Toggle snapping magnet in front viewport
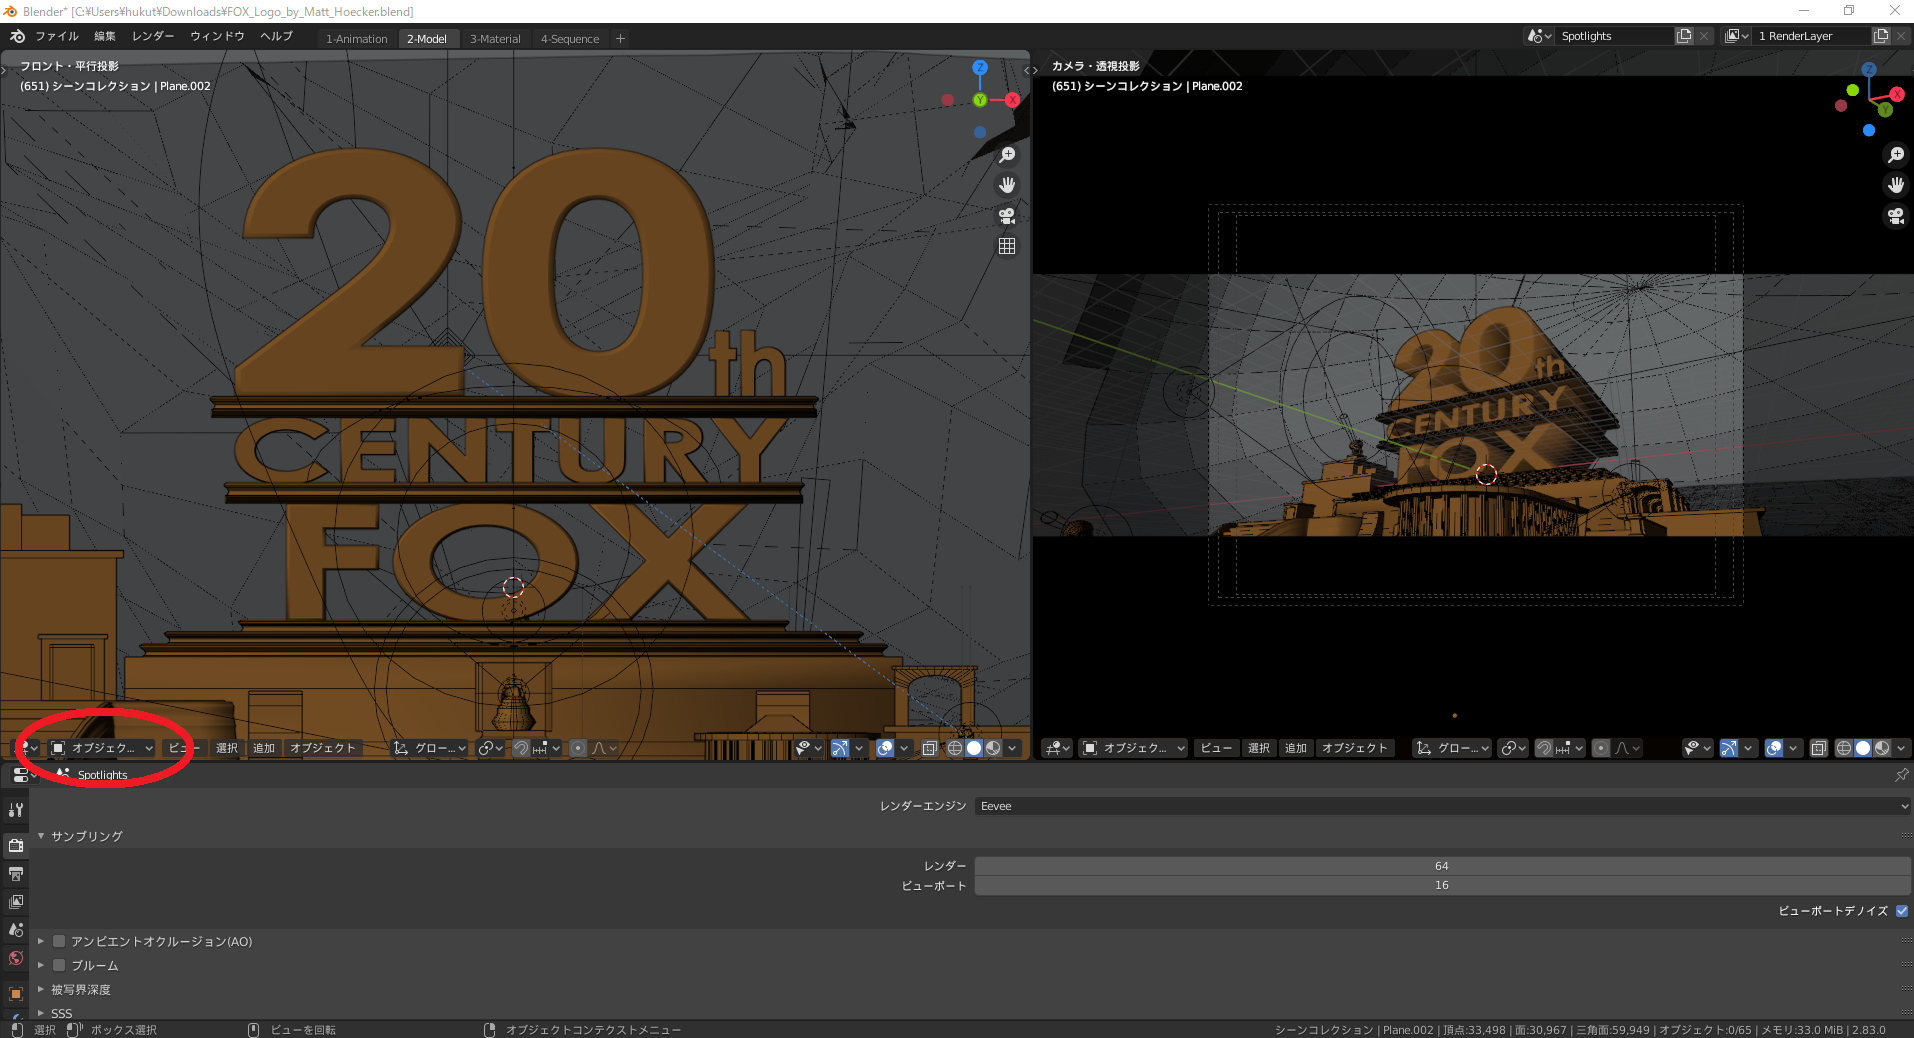 521,748
